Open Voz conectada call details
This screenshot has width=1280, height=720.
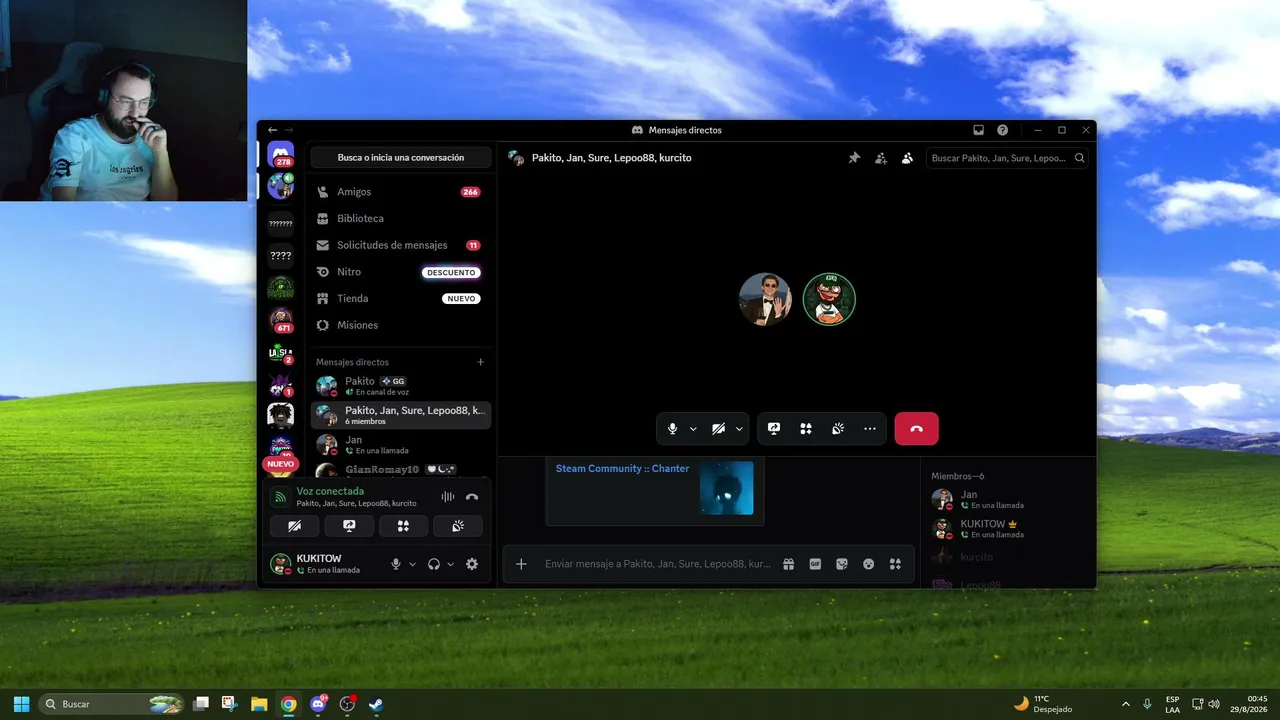point(330,491)
